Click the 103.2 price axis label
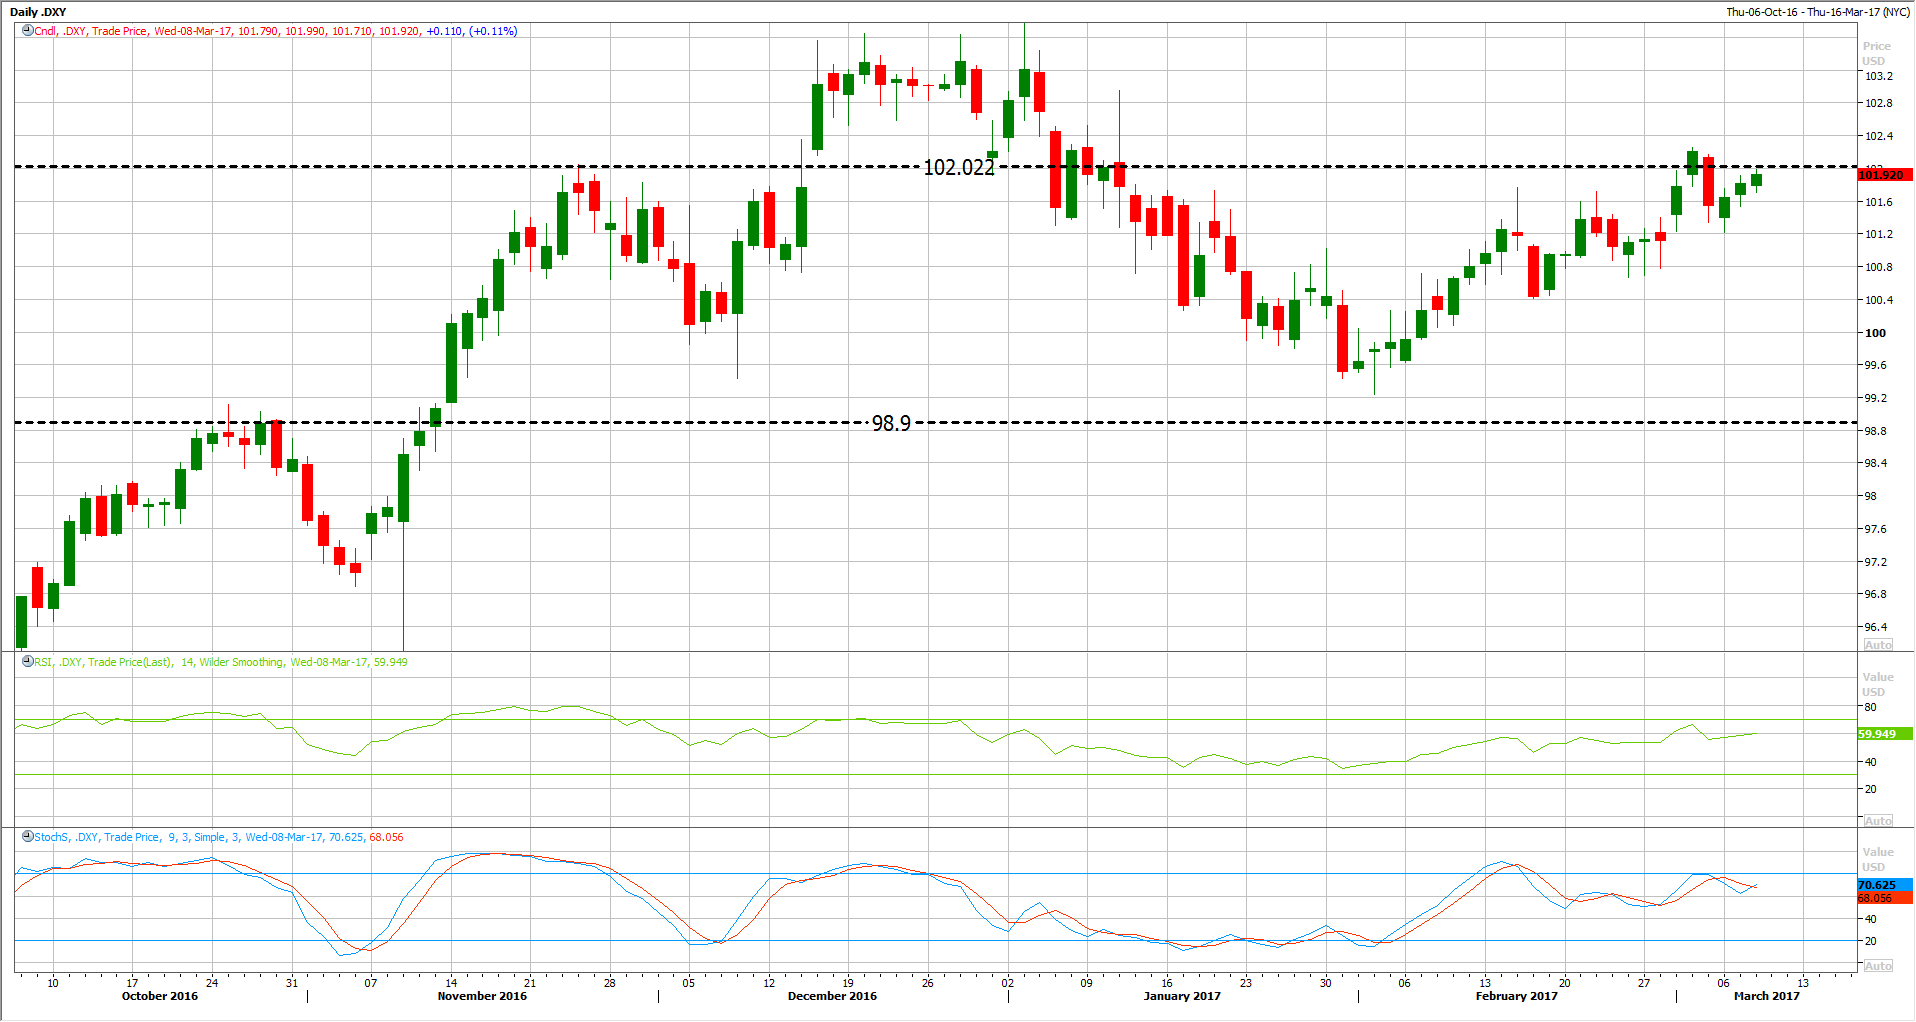The image size is (1916, 1022). 1878,76
